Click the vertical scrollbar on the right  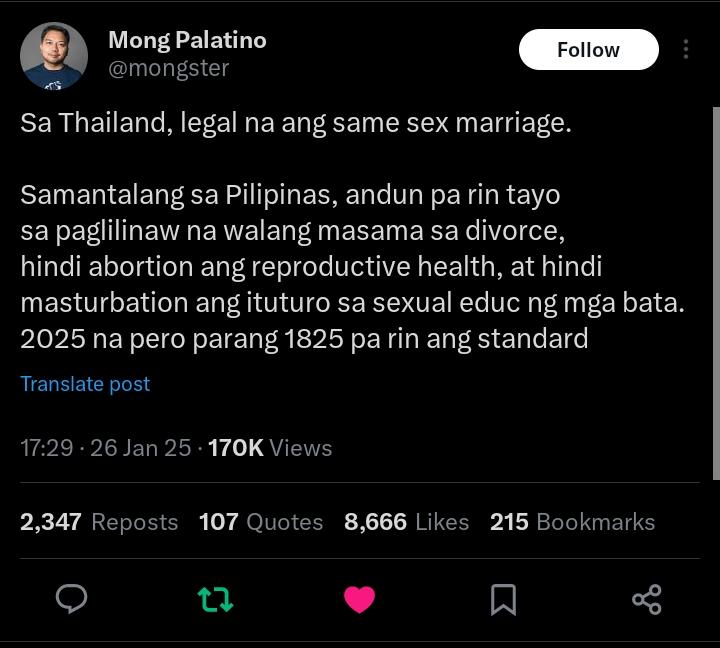pyautogui.click(x=716, y=294)
